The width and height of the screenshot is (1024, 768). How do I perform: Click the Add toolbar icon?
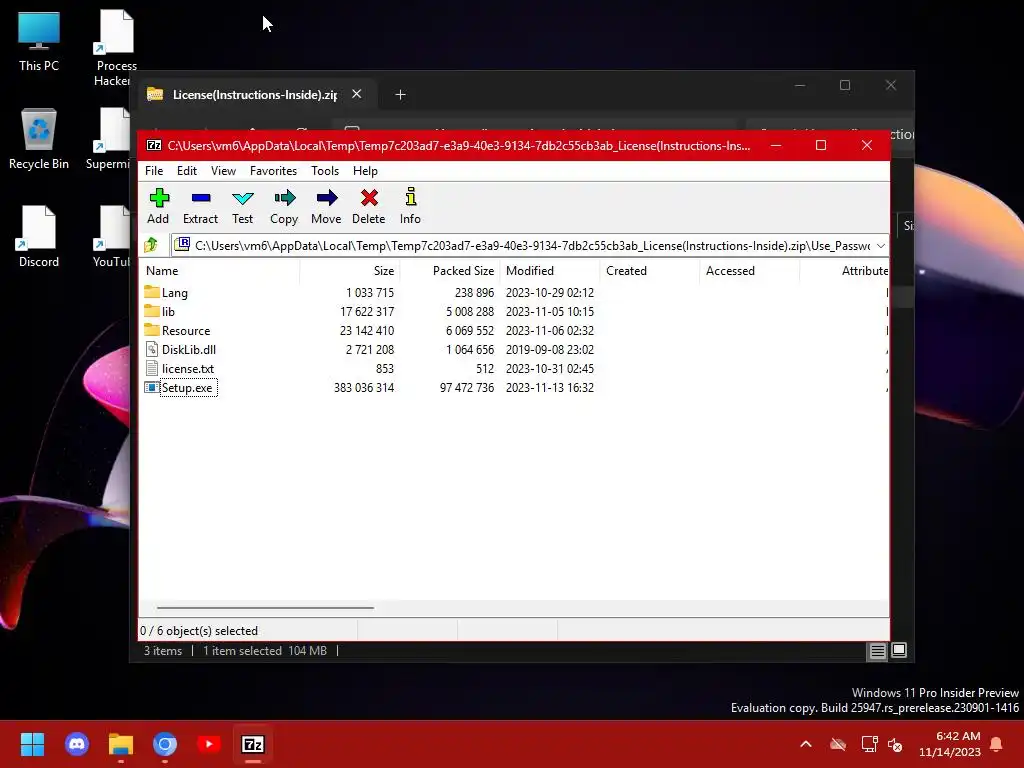point(159,198)
